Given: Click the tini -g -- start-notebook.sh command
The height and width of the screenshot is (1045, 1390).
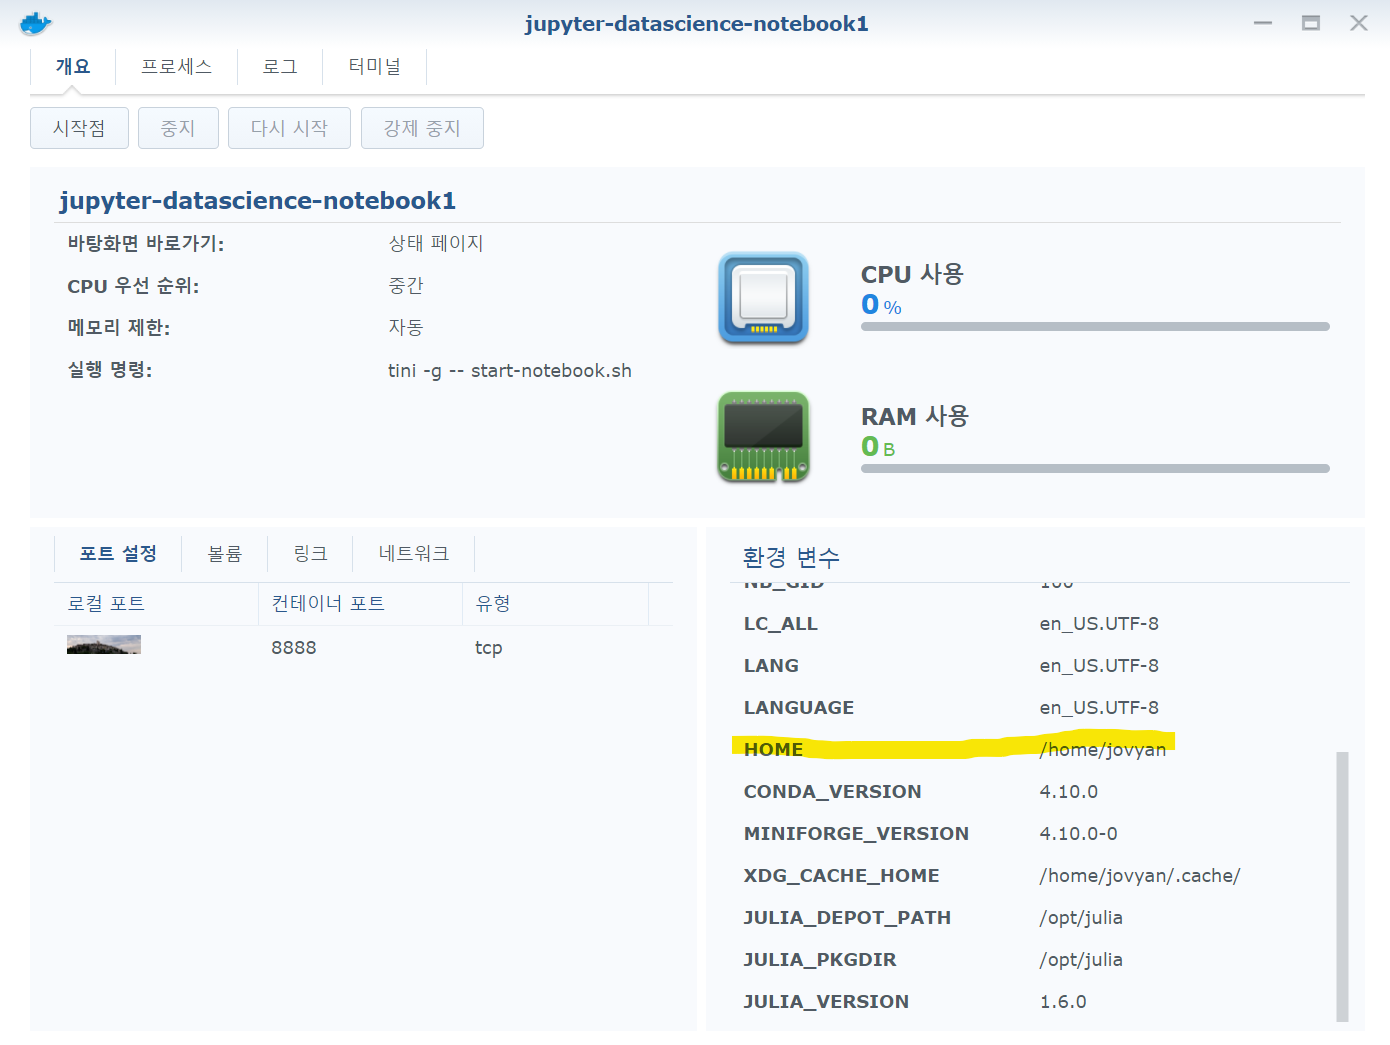Looking at the screenshot, I should (x=510, y=370).
